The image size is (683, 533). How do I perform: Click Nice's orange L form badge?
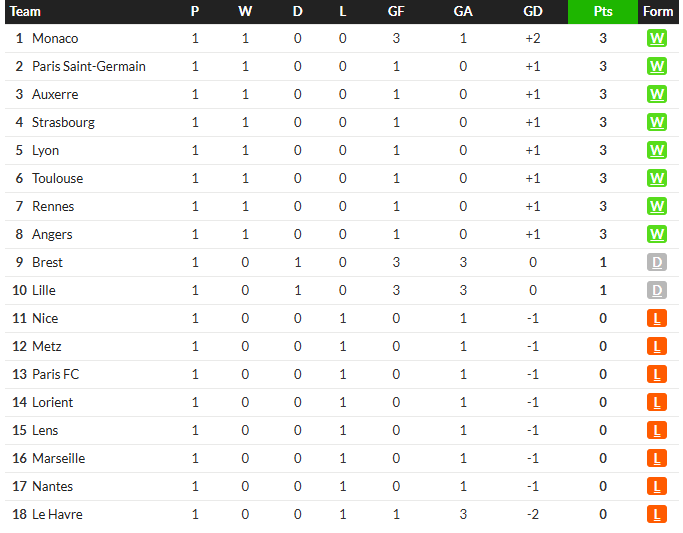pyautogui.click(x=656, y=318)
